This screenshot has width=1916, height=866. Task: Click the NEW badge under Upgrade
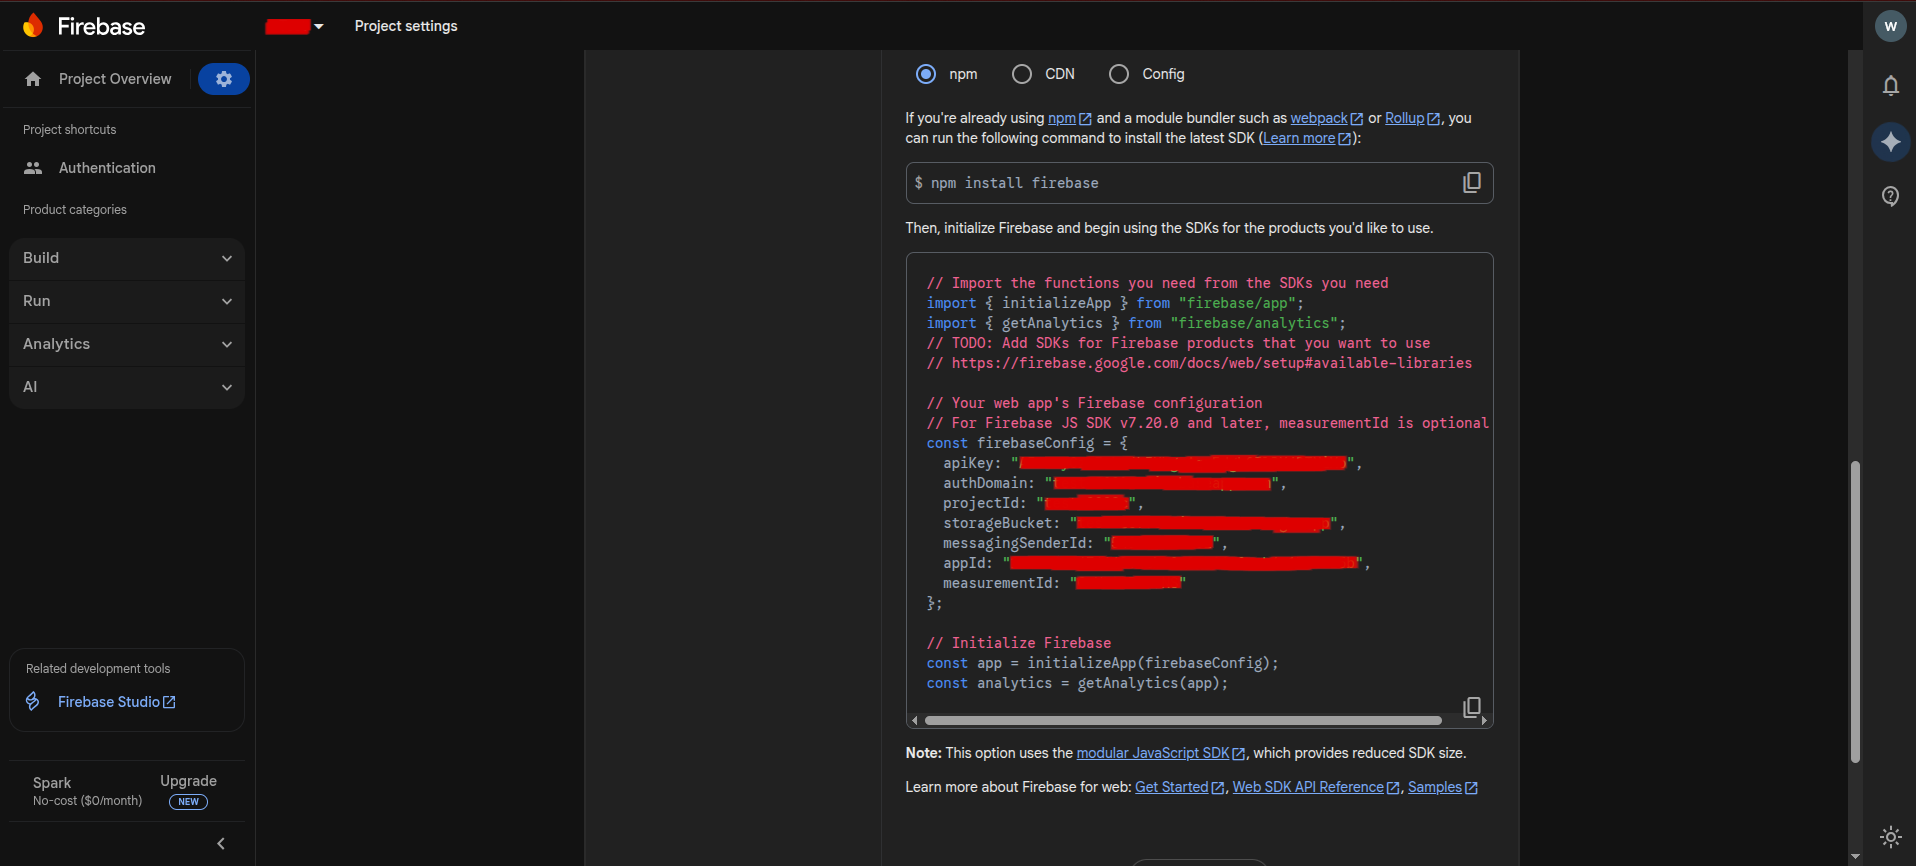click(x=188, y=802)
